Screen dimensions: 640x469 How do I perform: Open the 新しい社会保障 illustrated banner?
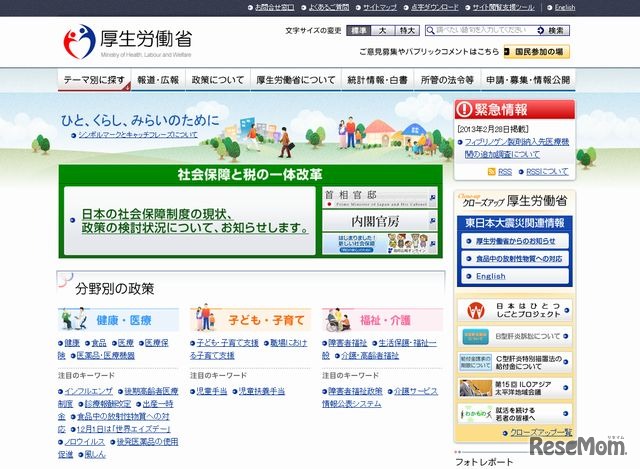point(380,244)
